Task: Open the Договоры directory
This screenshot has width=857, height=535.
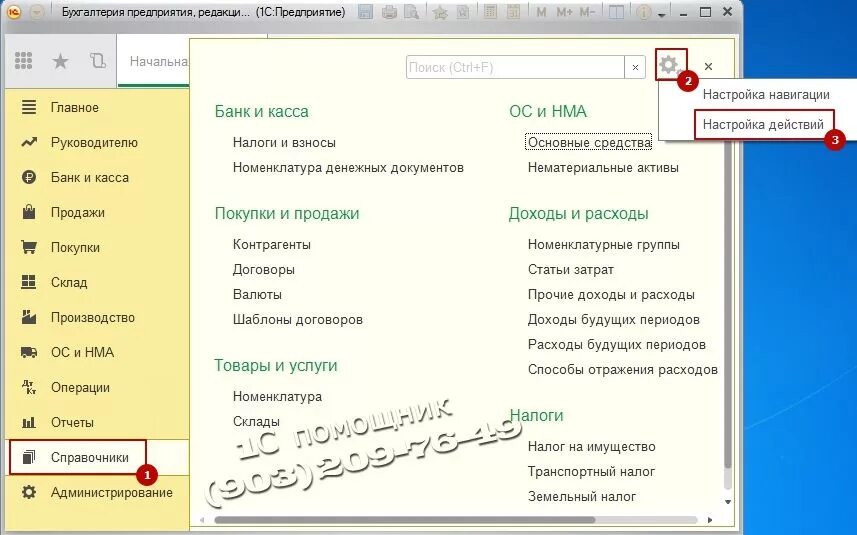Action: tap(263, 269)
